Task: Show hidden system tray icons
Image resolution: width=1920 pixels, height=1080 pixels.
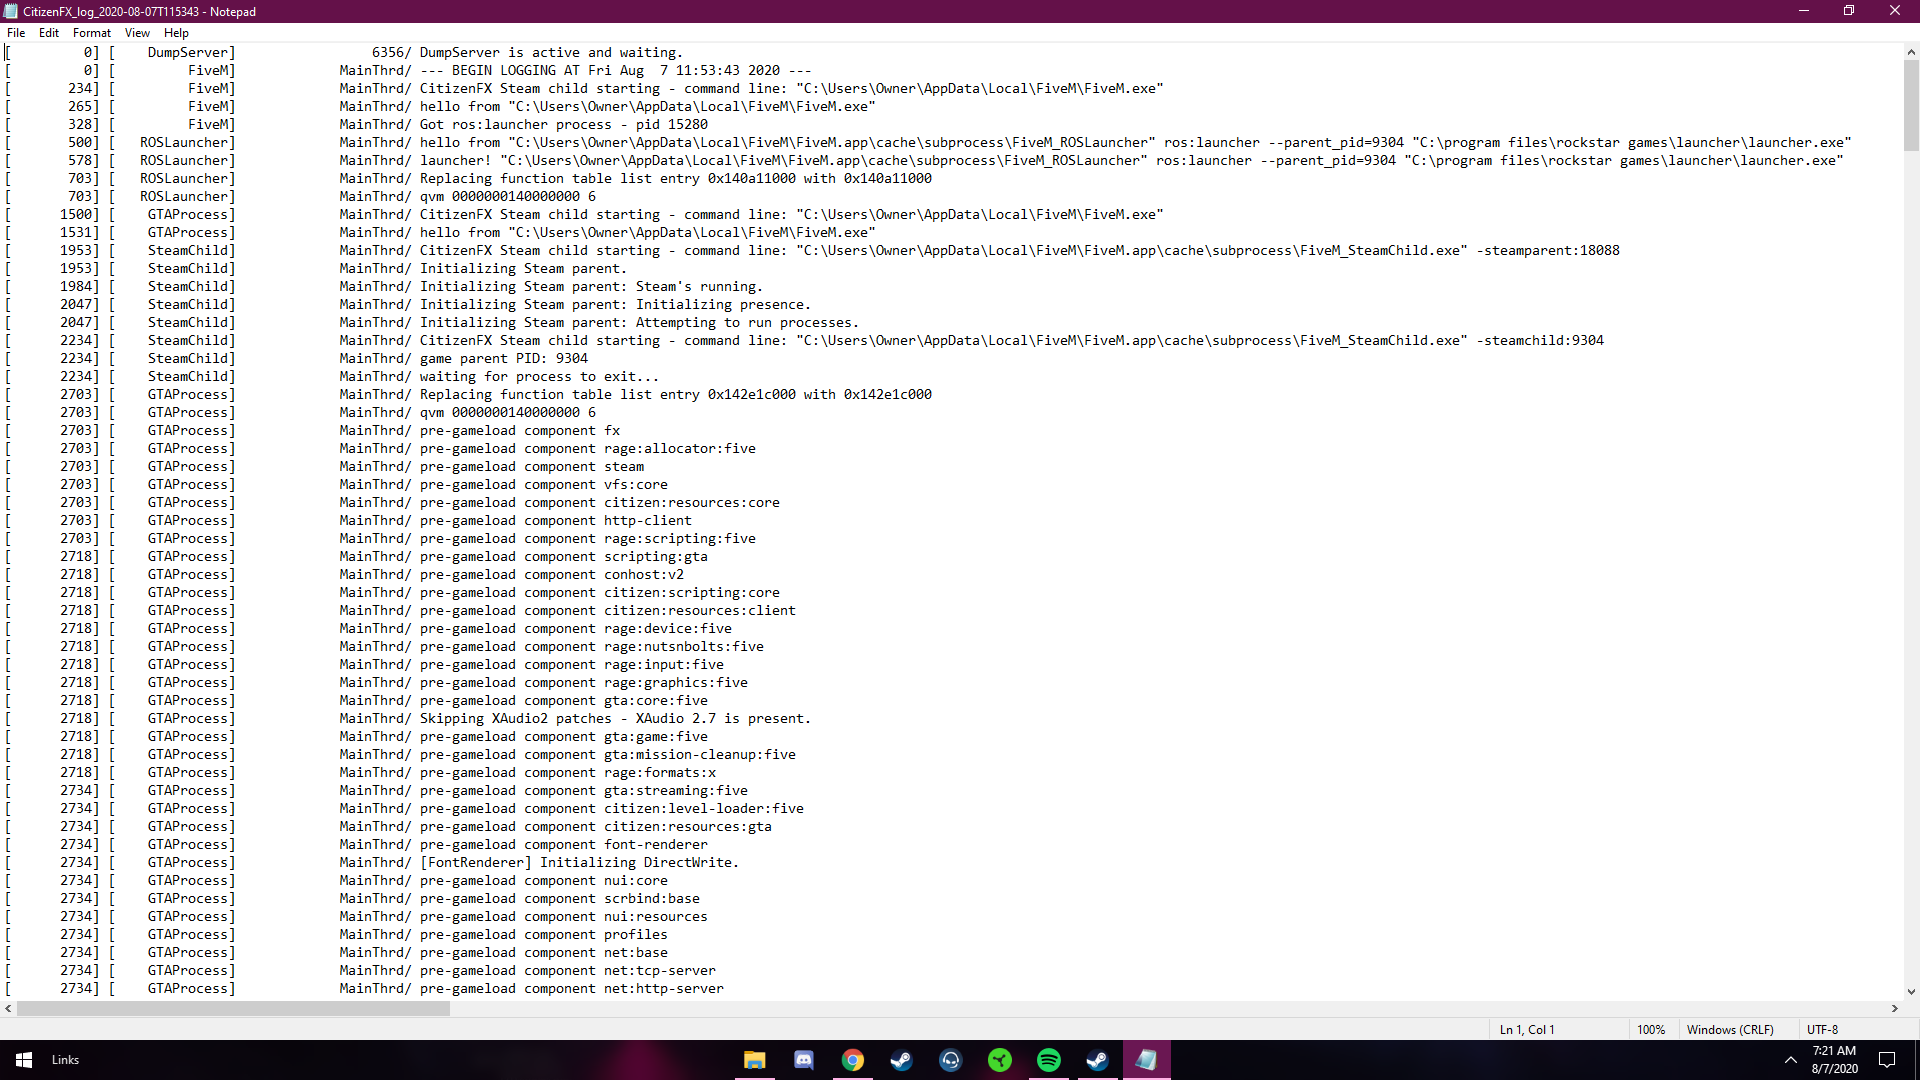Action: 1790,1060
